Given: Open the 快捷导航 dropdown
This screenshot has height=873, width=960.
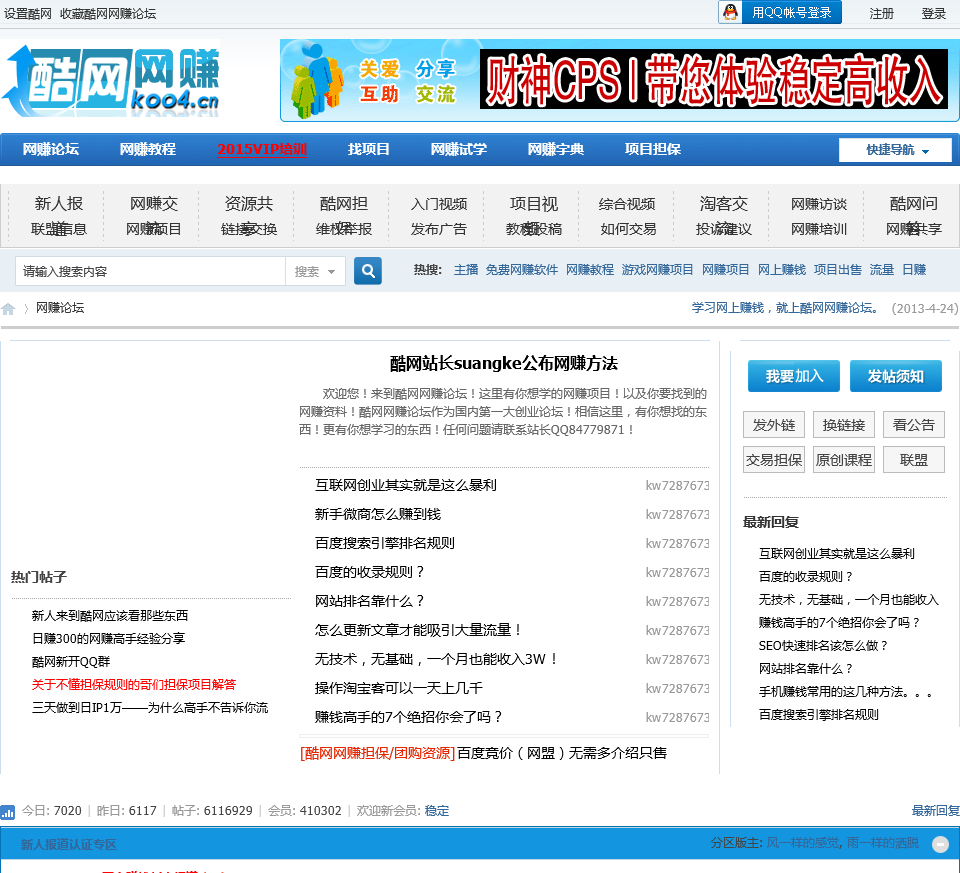Looking at the screenshot, I should pyautogui.click(x=895, y=150).
